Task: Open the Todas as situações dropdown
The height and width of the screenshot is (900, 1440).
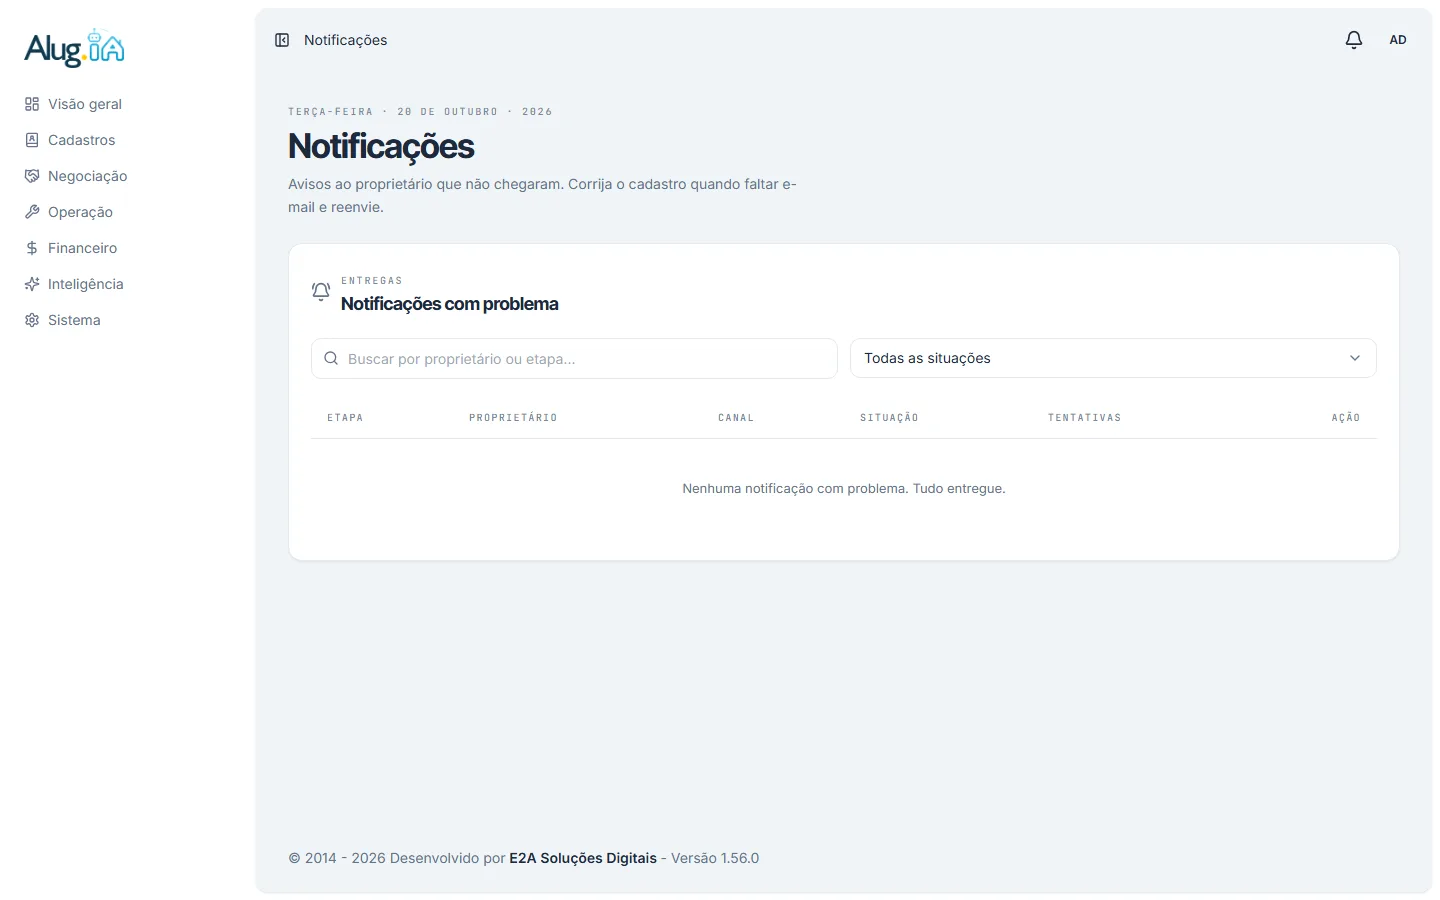Action: point(1113,358)
